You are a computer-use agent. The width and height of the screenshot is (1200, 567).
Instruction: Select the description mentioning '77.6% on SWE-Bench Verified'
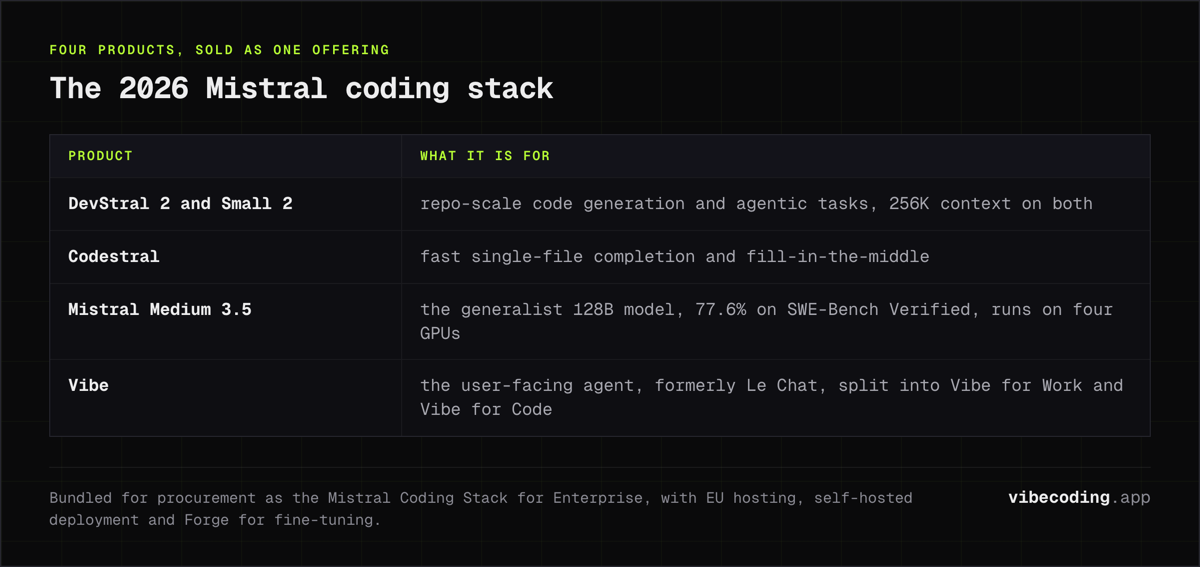click(767, 321)
